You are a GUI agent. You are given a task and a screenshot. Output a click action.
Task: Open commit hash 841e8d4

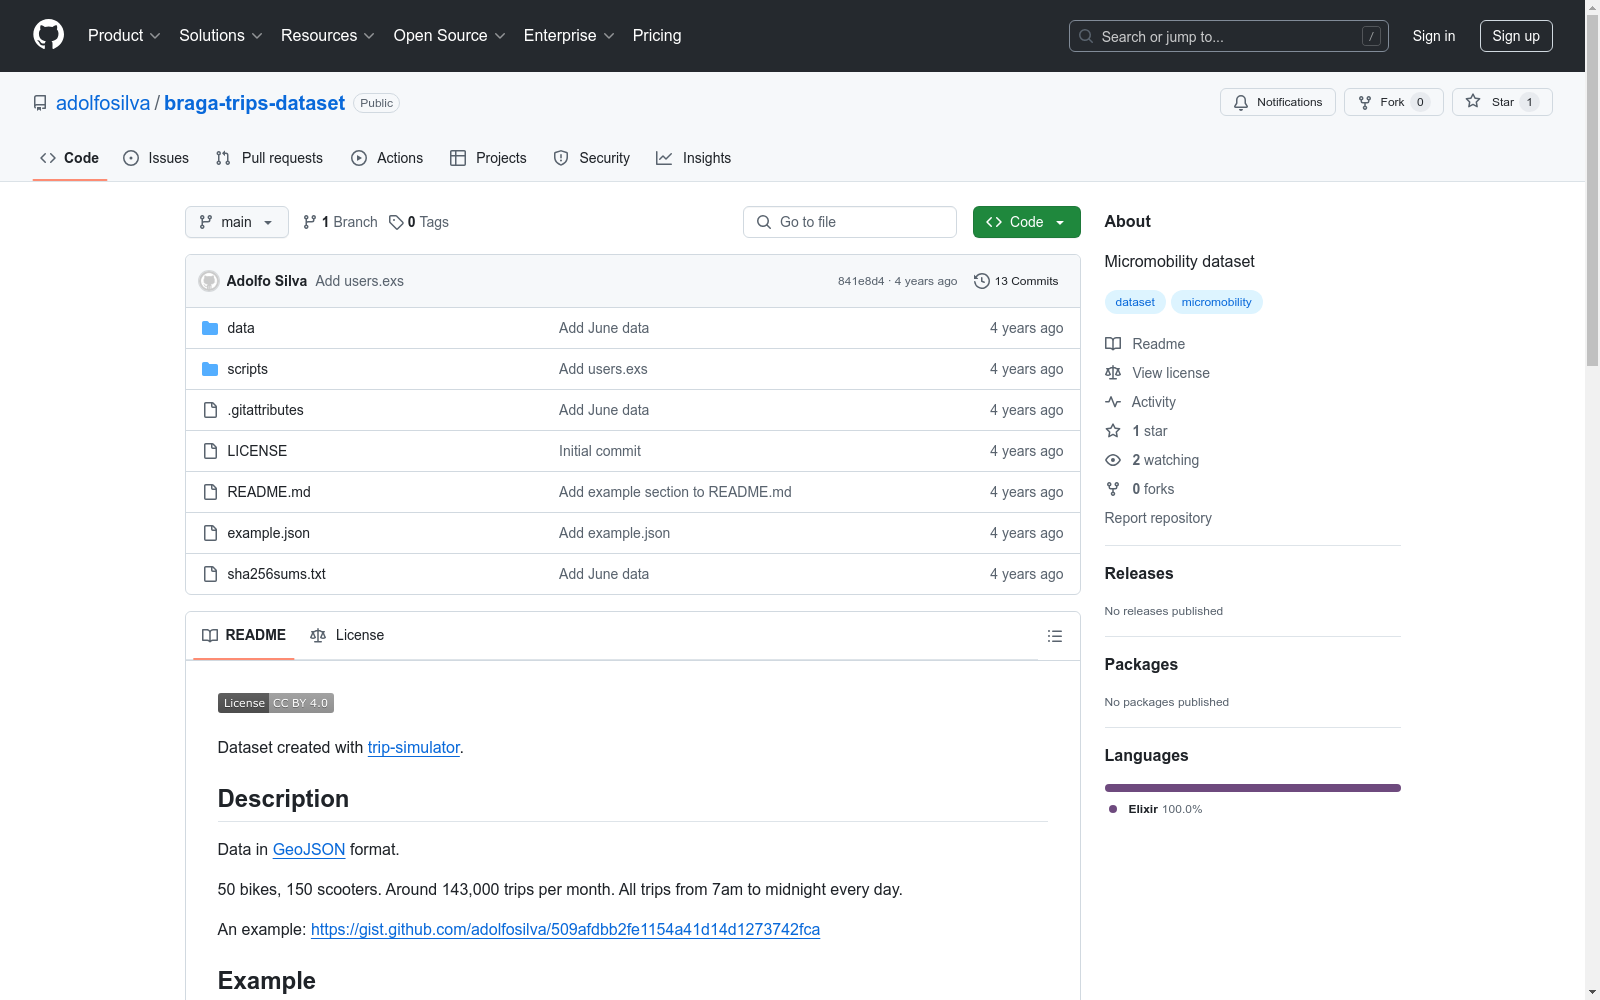[x=861, y=282]
